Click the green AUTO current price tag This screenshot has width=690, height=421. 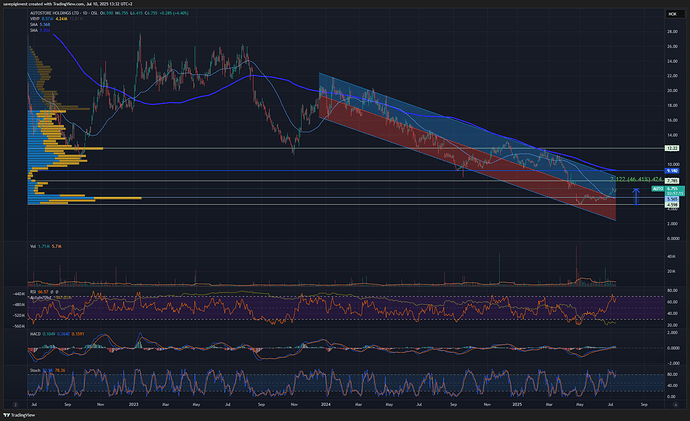click(658, 189)
